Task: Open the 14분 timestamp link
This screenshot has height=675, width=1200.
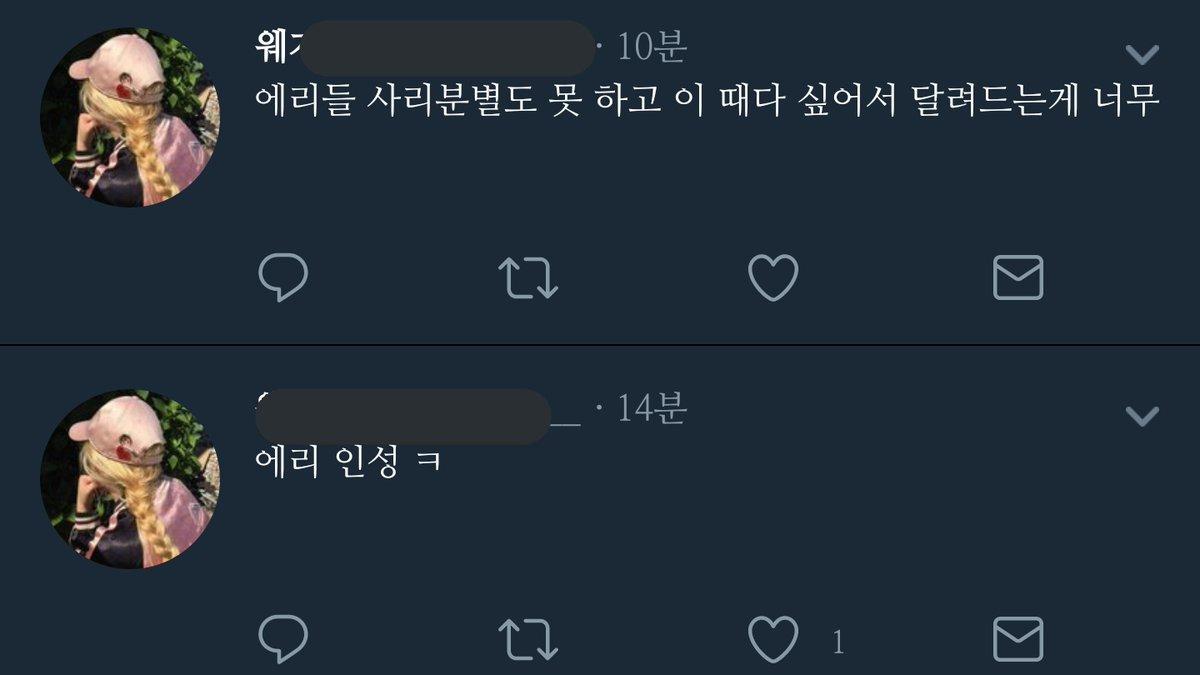Action: [x=651, y=408]
